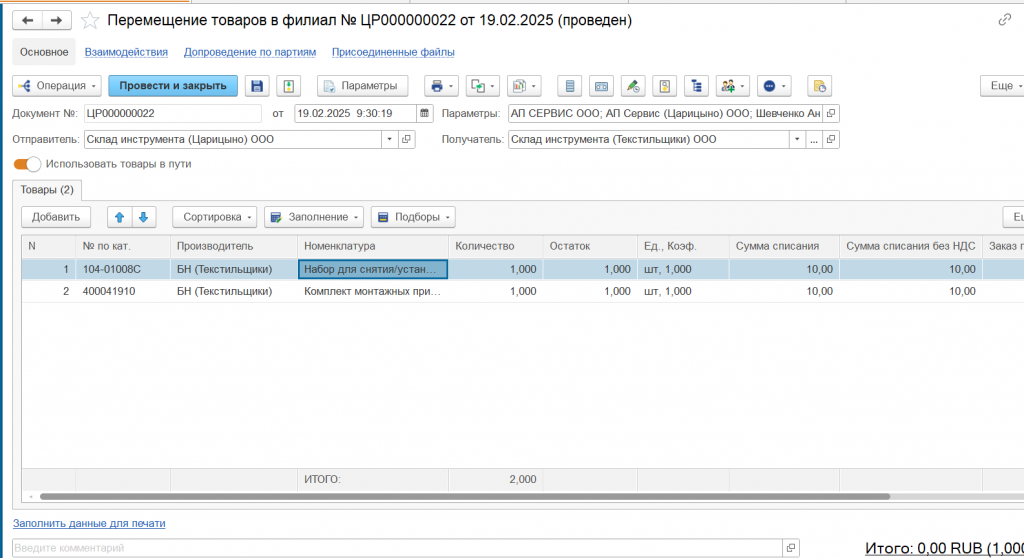Click 'Заполнить данные для печати' link
This screenshot has width=1024, height=558.
pyautogui.click(x=89, y=523)
